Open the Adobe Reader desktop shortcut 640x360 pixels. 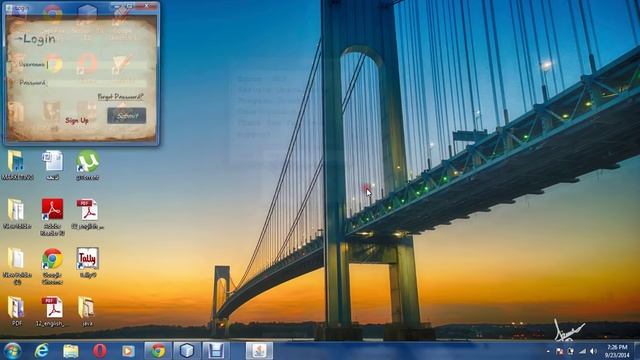tap(52, 217)
